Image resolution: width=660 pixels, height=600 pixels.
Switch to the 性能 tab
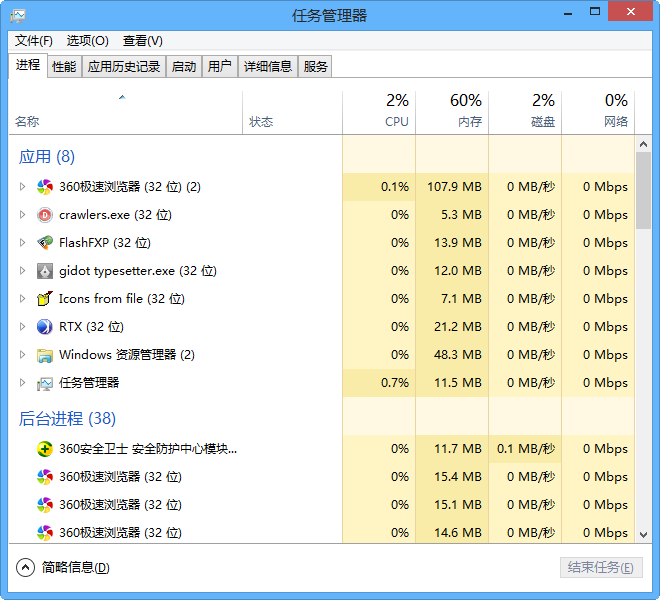(x=64, y=67)
